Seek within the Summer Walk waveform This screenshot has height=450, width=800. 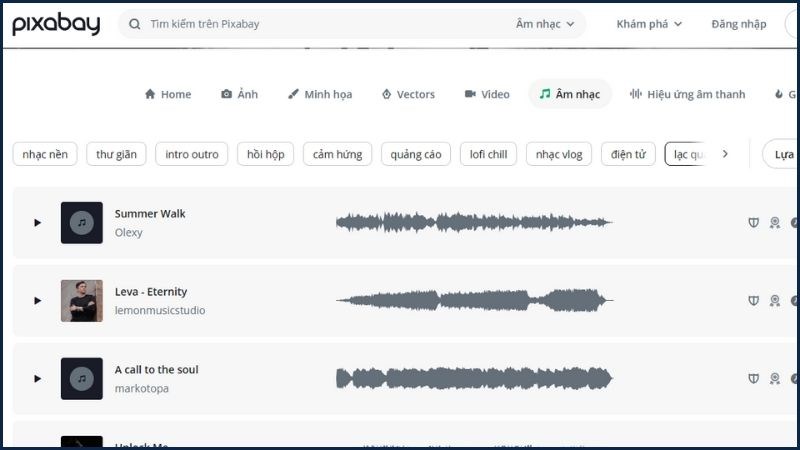[x=474, y=222]
